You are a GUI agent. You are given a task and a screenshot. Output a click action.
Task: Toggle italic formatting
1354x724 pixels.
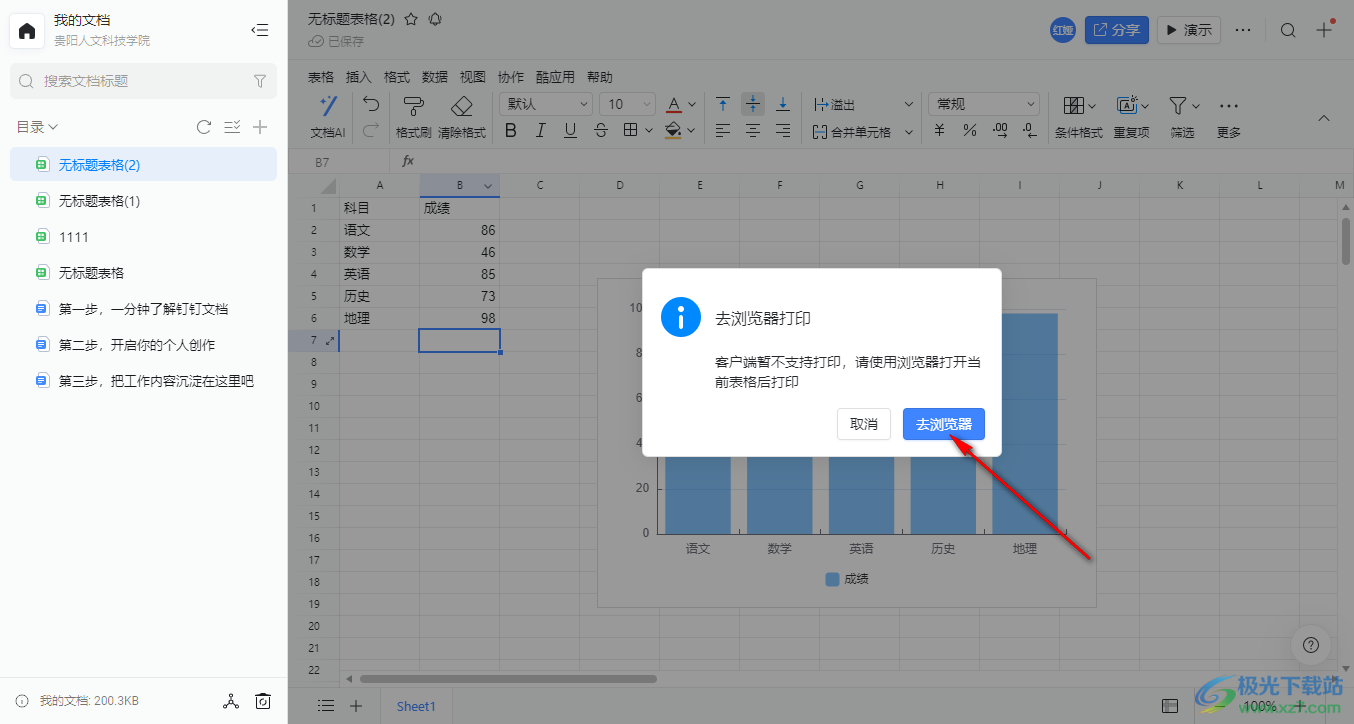(541, 130)
